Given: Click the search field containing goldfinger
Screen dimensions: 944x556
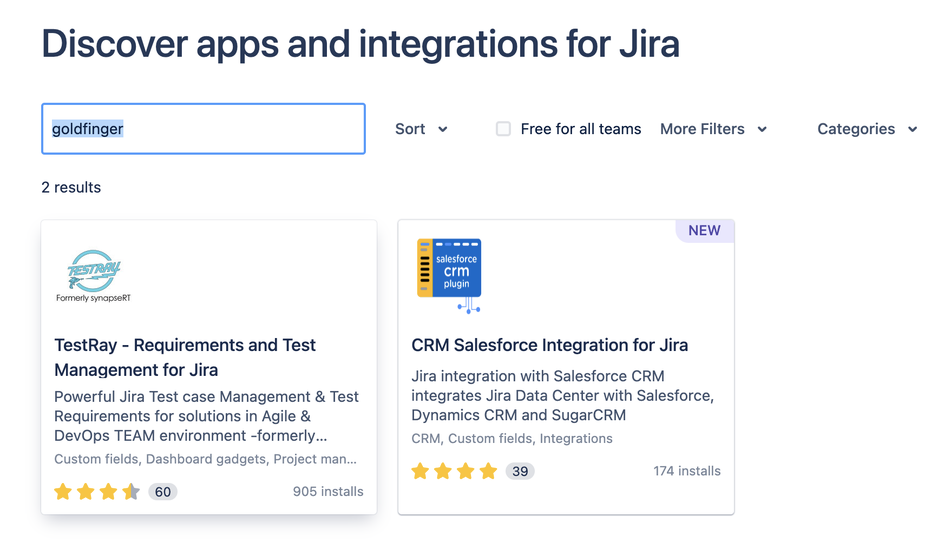Looking at the screenshot, I should 203,129.
